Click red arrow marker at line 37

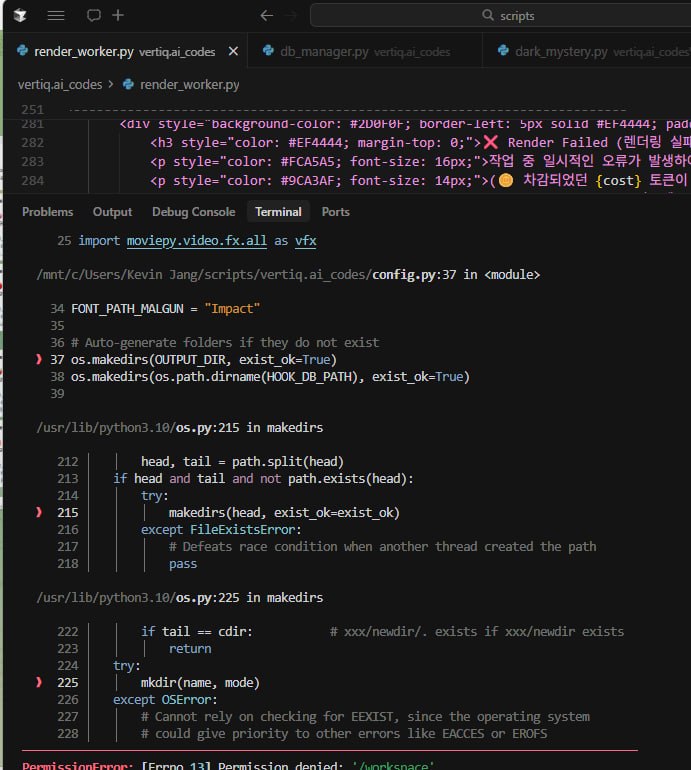(39, 359)
